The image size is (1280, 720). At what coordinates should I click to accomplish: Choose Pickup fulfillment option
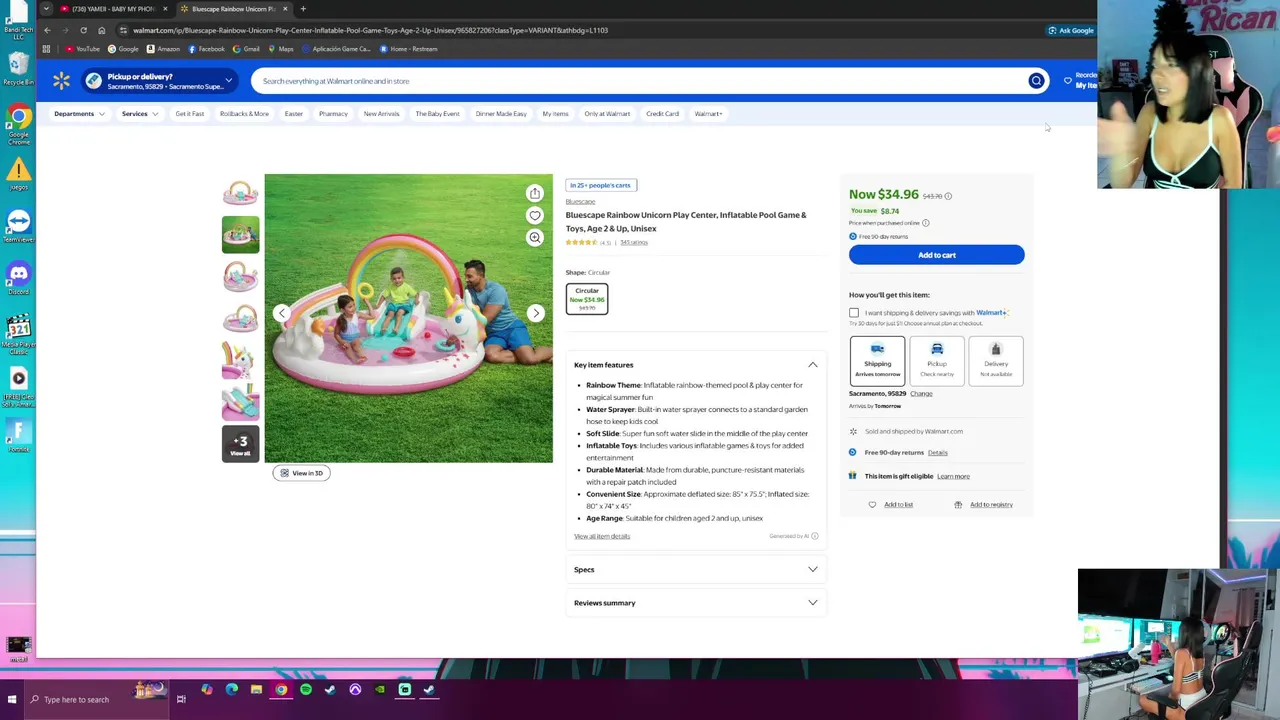coord(937,361)
